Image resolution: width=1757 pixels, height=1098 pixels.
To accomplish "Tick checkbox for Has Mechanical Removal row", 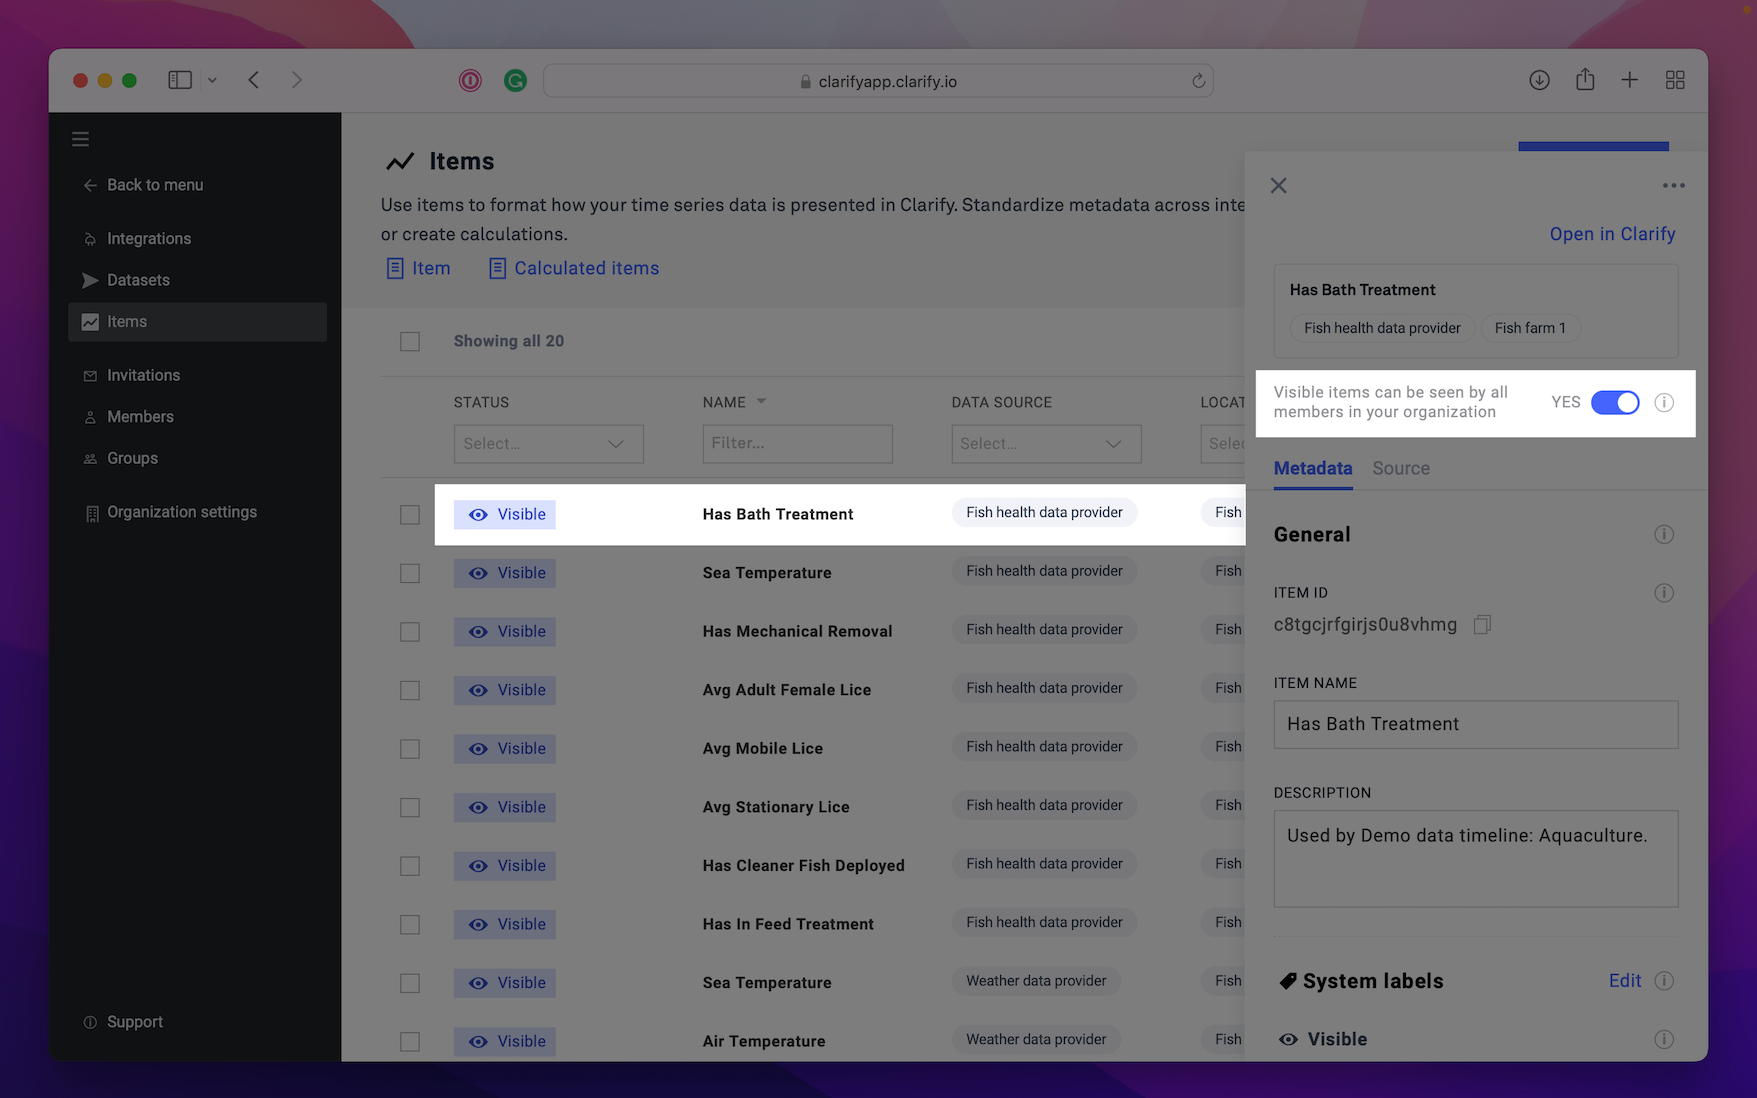I will coord(410,632).
